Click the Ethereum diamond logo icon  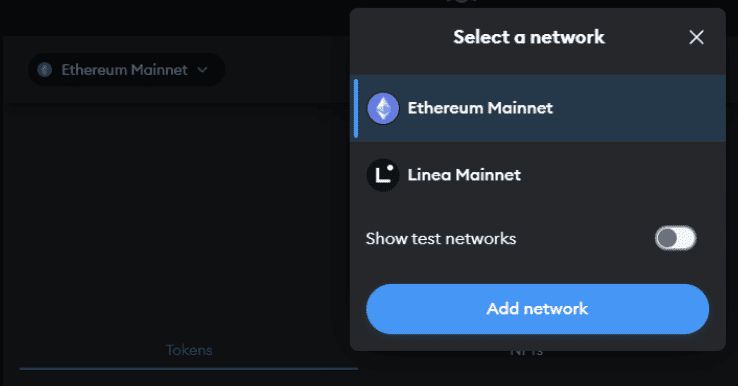pyautogui.click(x=383, y=108)
